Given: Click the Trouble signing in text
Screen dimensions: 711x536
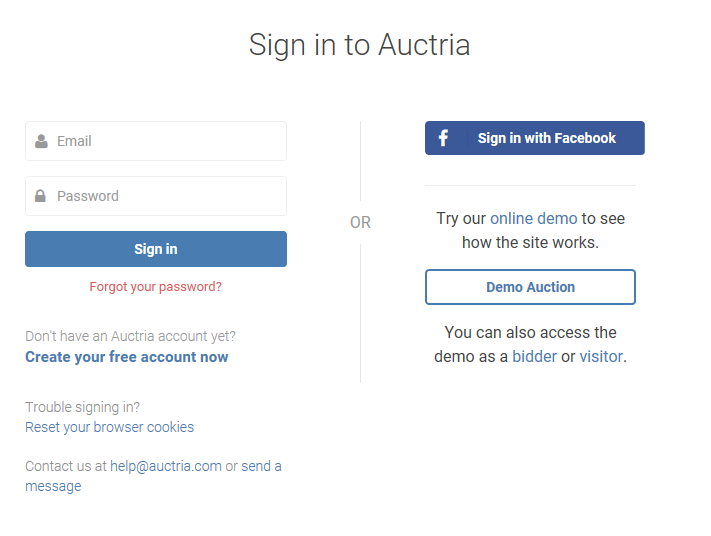Looking at the screenshot, I should [x=83, y=407].
